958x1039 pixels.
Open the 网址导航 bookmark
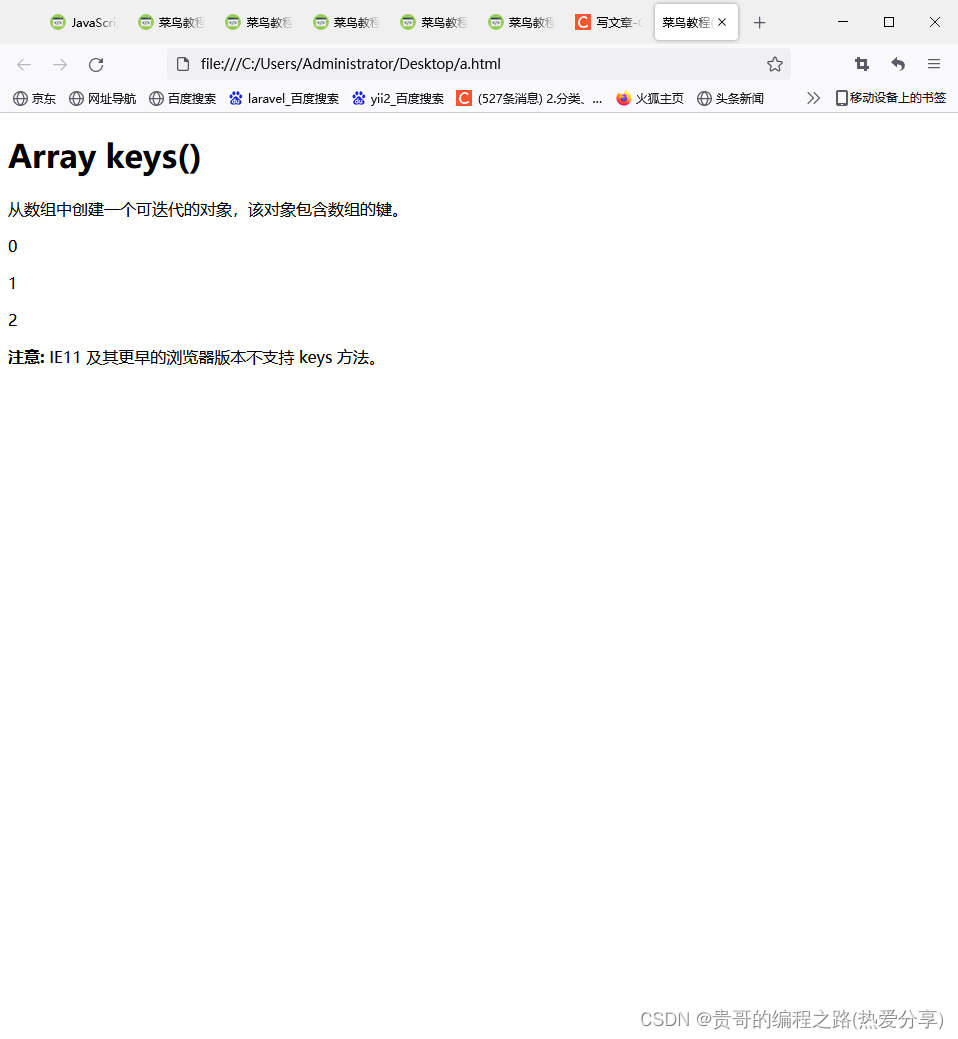102,98
